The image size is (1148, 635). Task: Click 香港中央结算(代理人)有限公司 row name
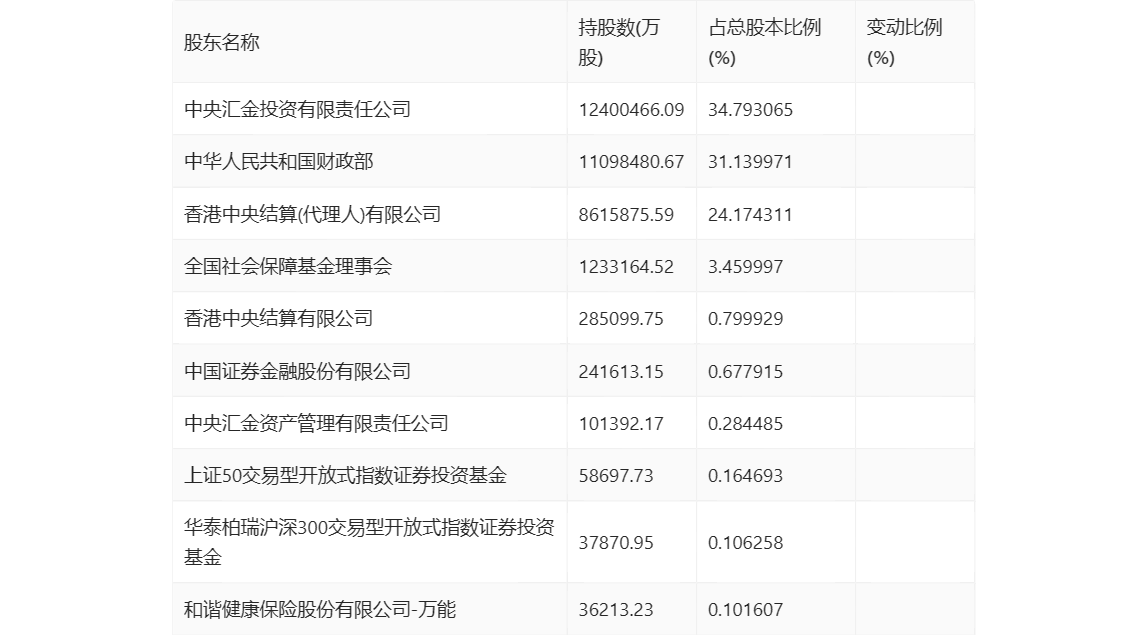click(313, 214)
